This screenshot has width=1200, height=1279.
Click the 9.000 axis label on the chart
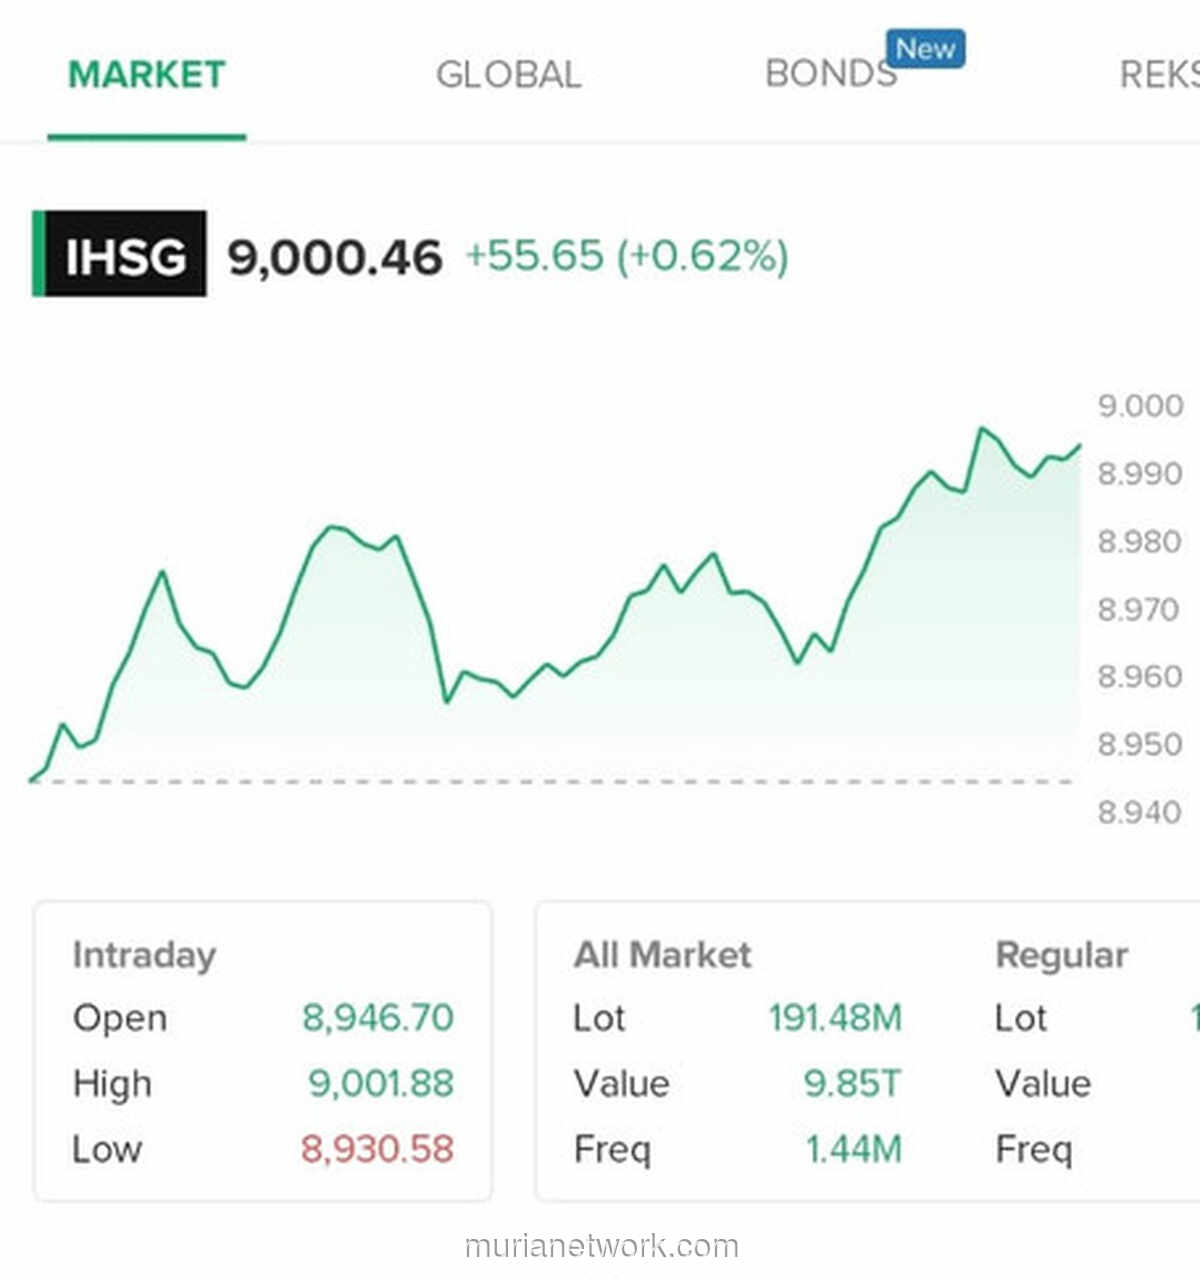click(1140, 405)
